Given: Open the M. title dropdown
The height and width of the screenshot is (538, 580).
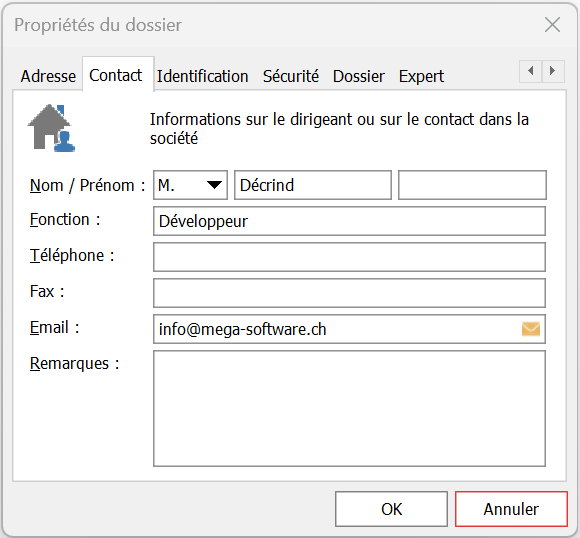Looking at the screenshot, I should point(190,185).
